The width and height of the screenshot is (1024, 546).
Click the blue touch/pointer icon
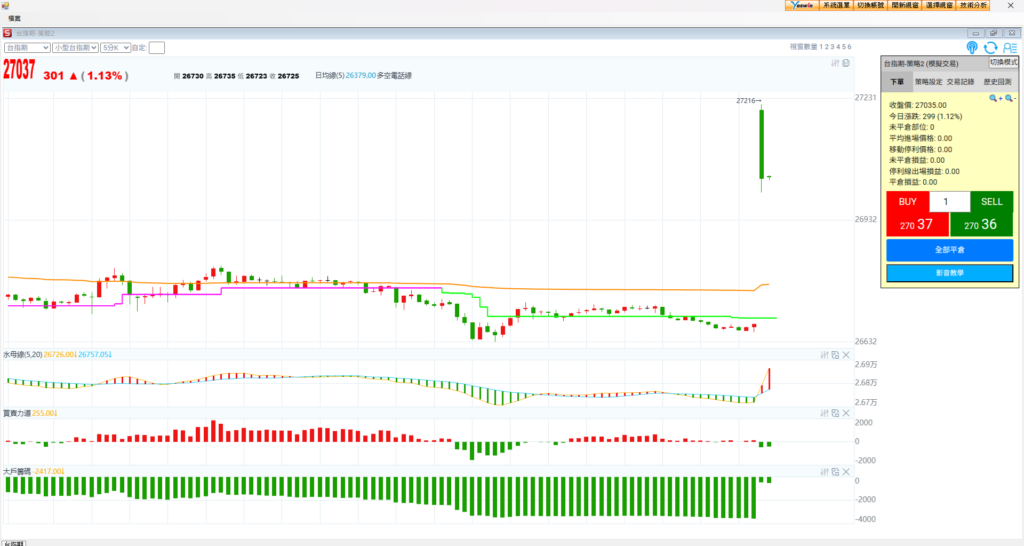972,47
